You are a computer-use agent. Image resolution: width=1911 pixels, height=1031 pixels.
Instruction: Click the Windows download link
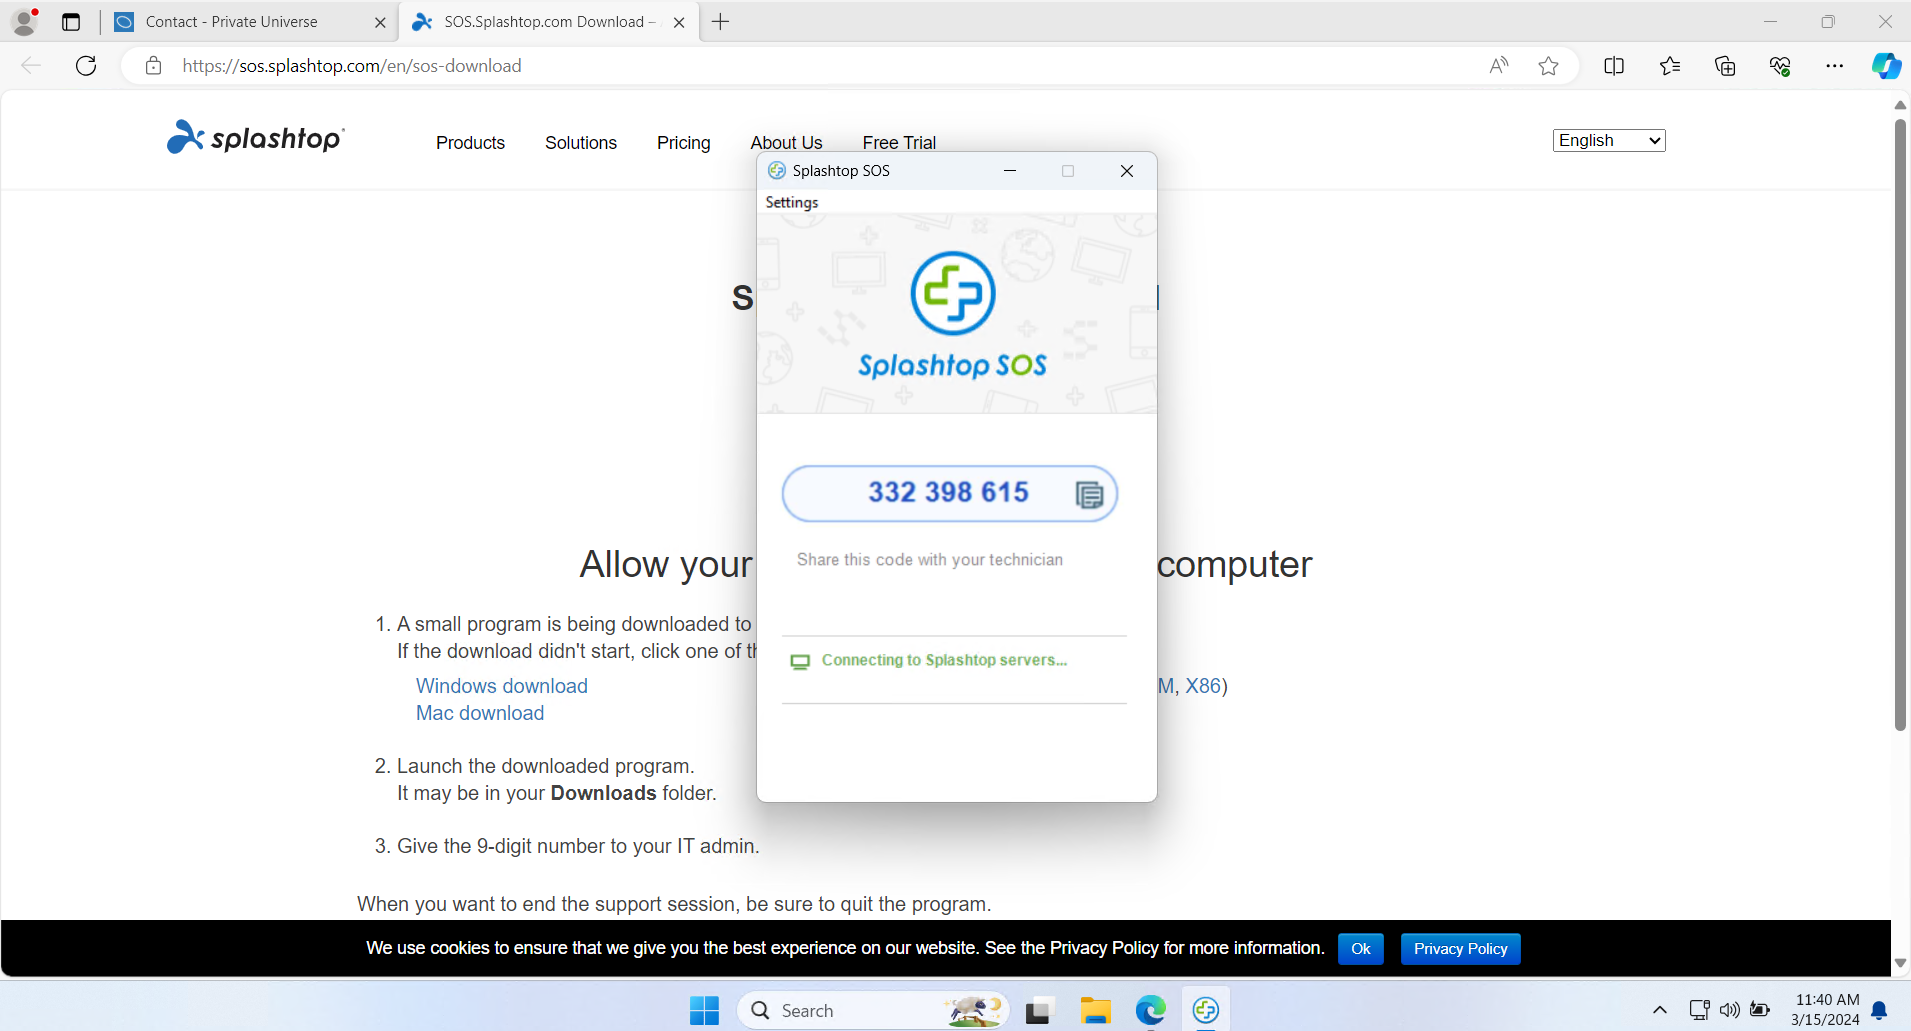coord(501,686)
